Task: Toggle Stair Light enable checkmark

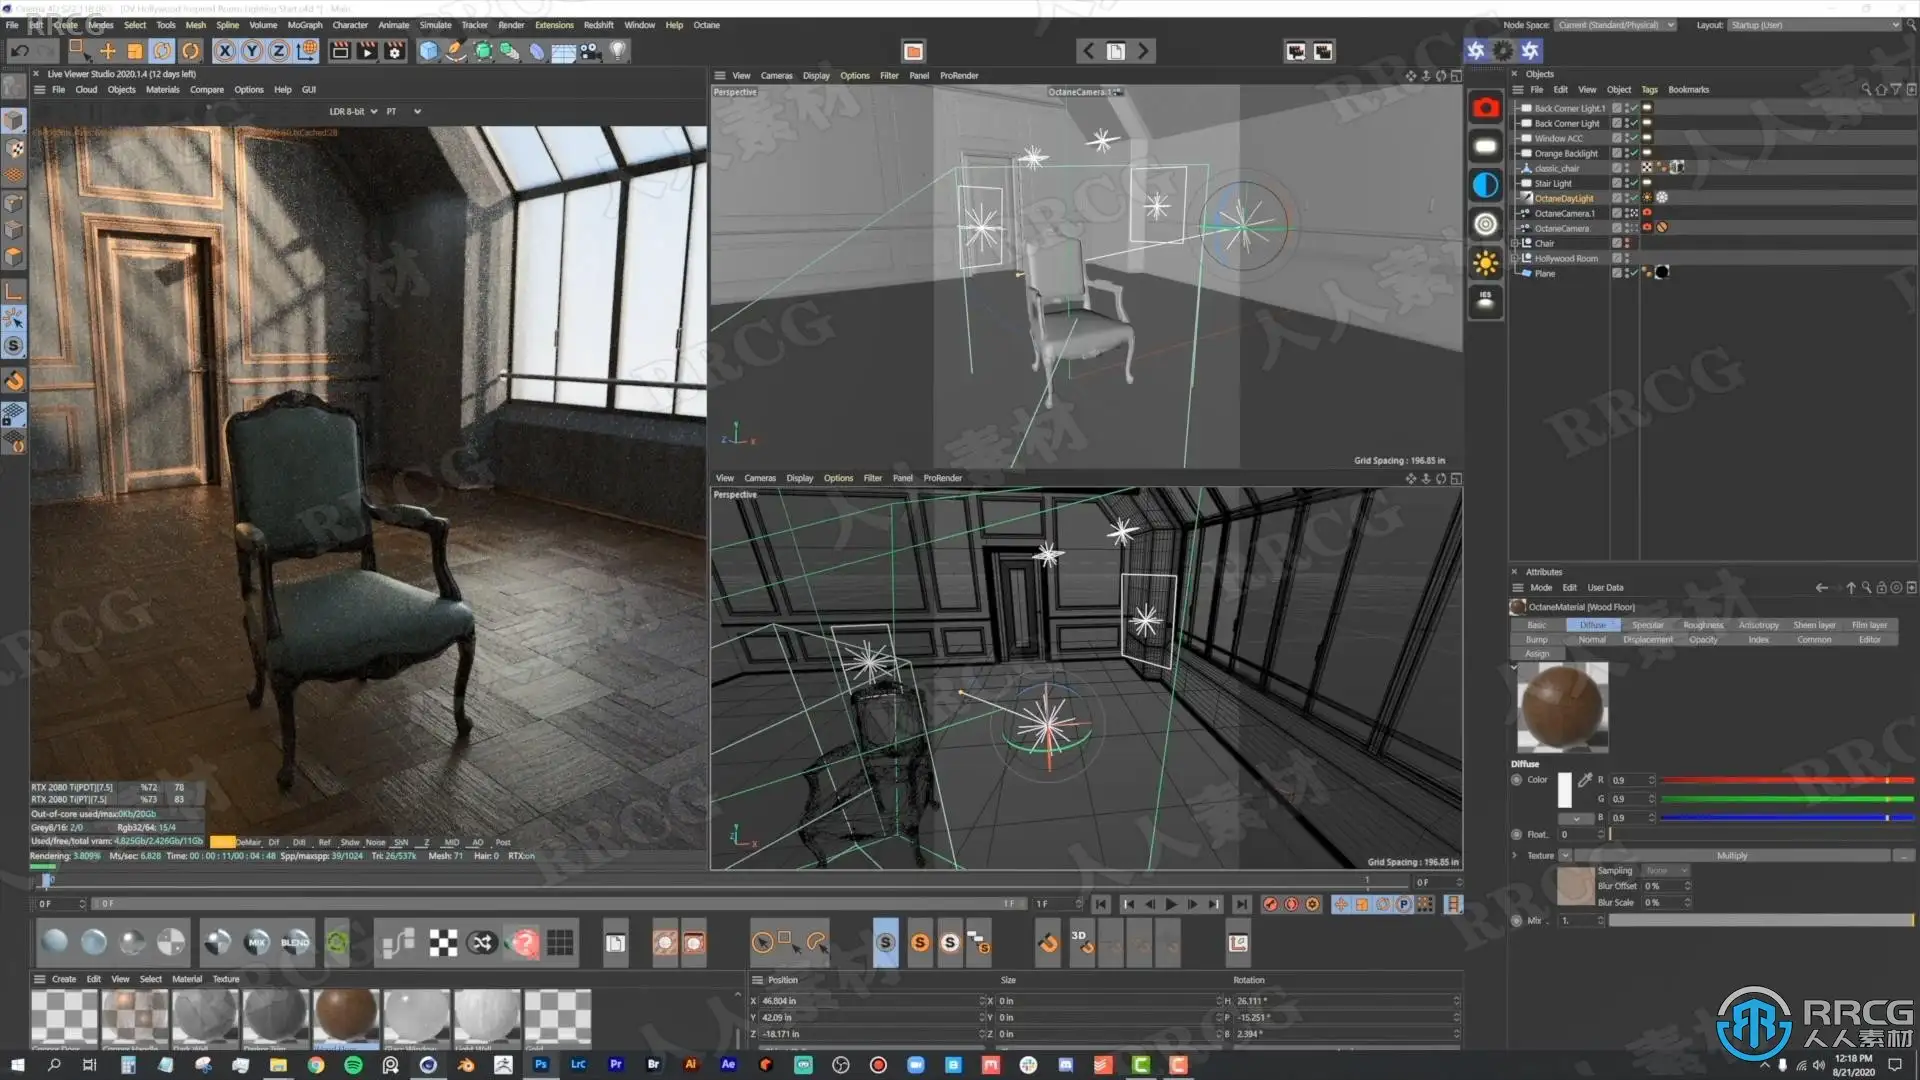Action: 1633,184
